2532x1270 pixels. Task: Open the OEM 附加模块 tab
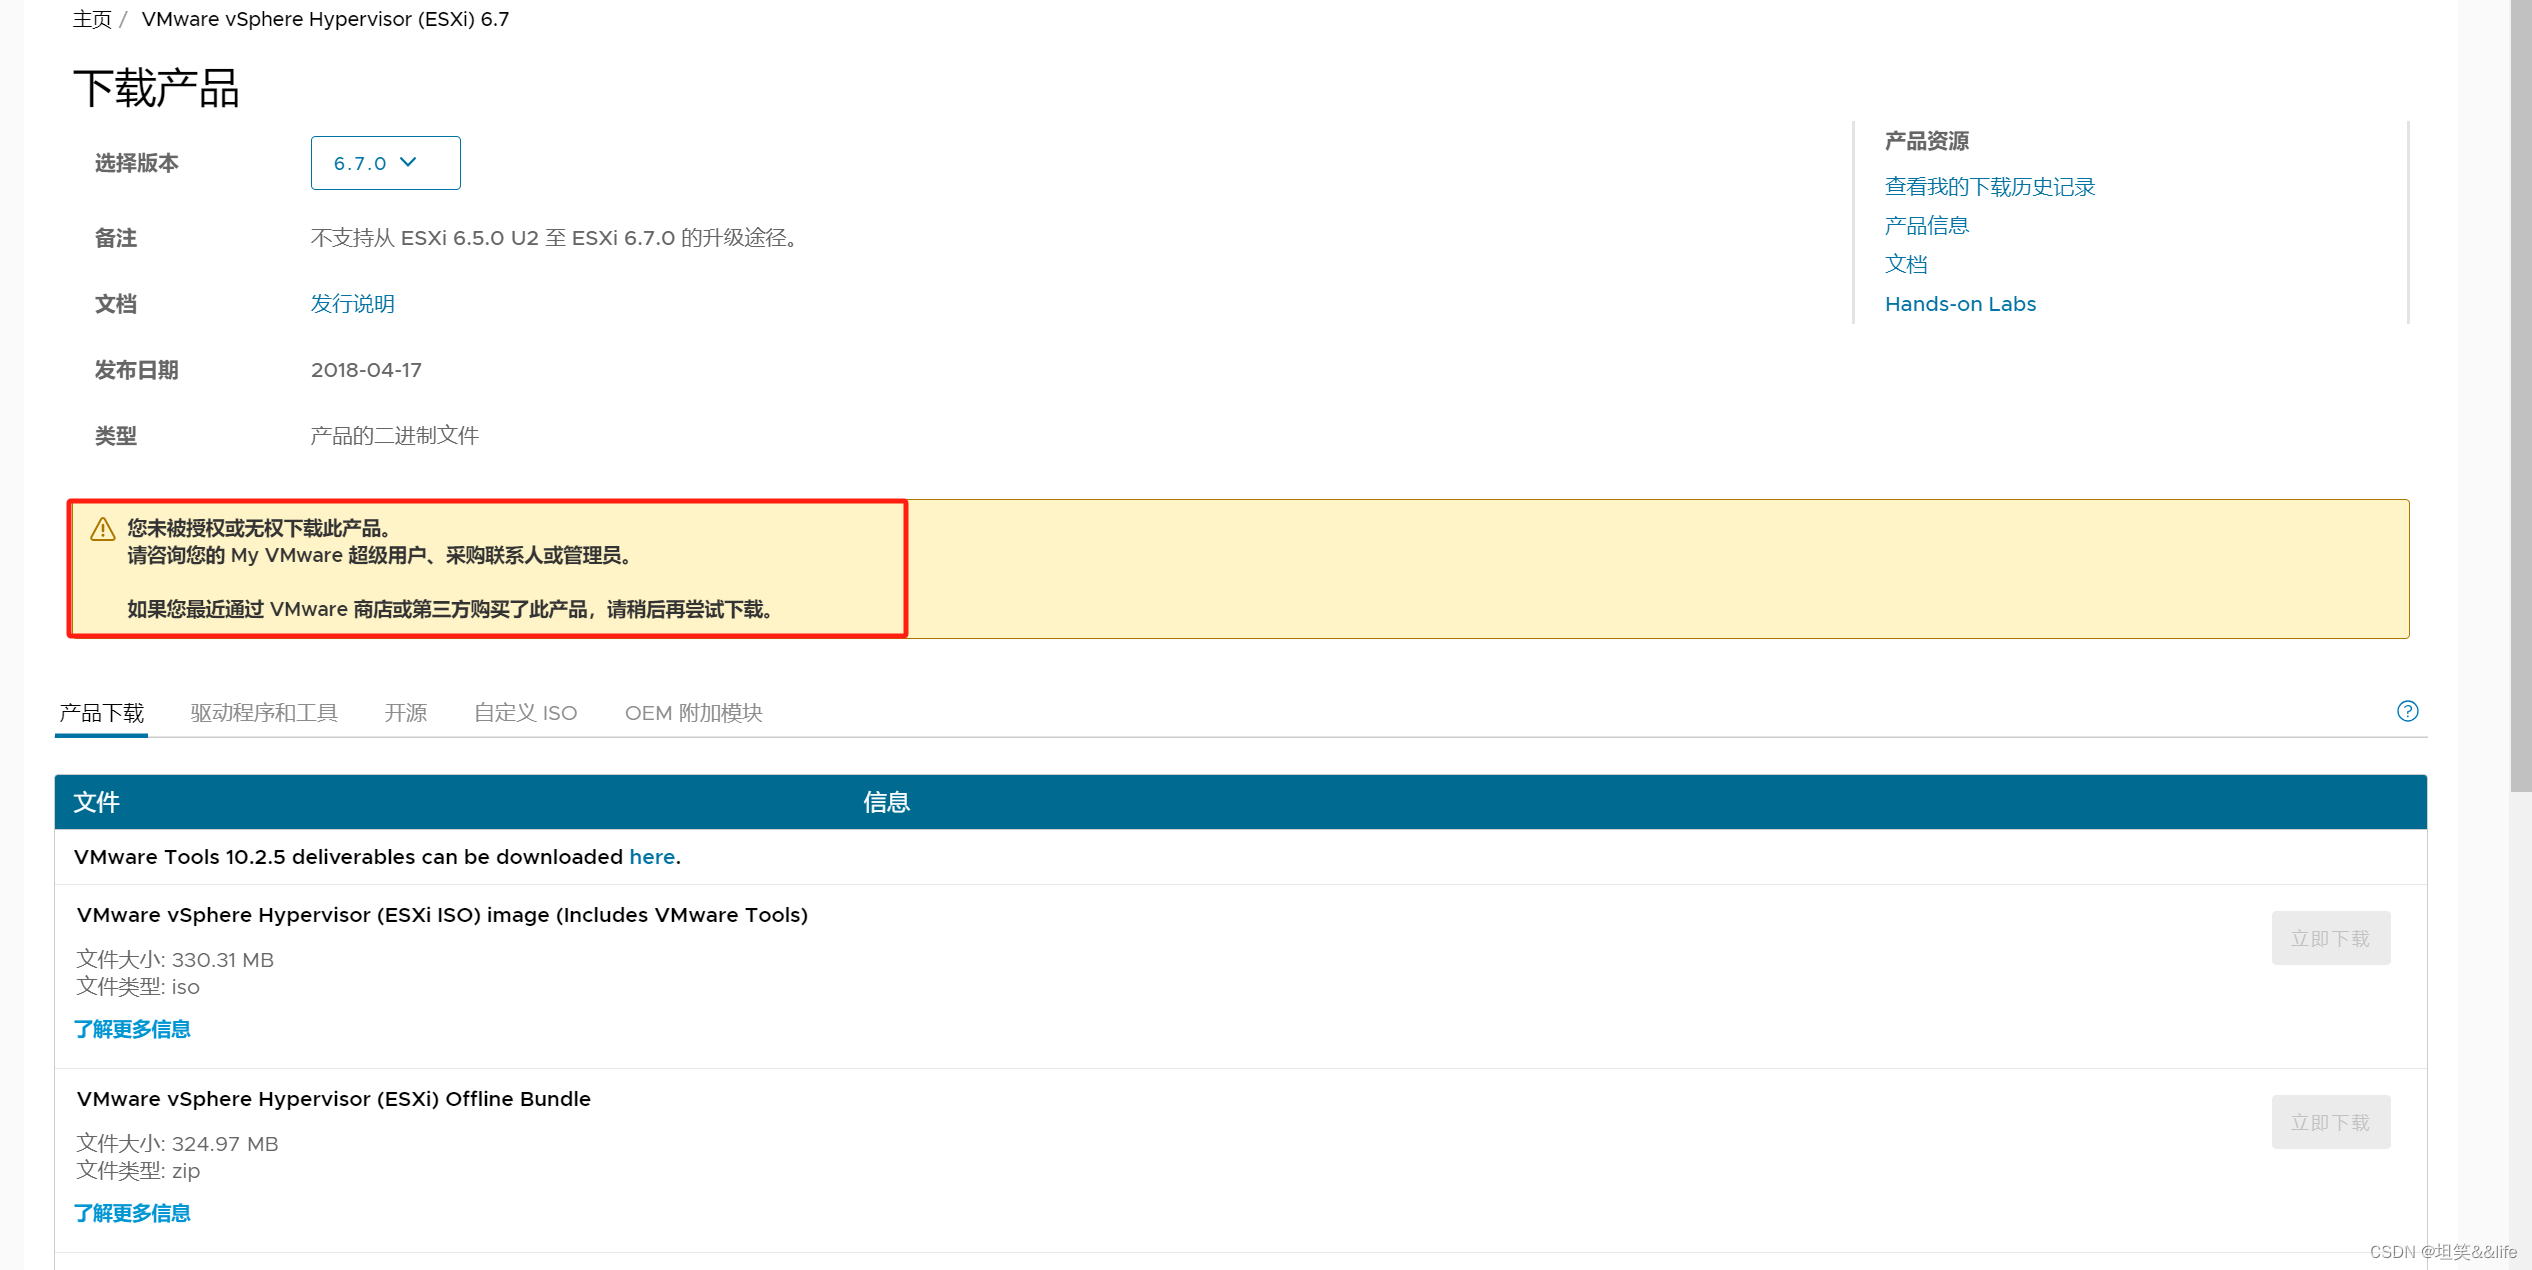coord(693,713)
